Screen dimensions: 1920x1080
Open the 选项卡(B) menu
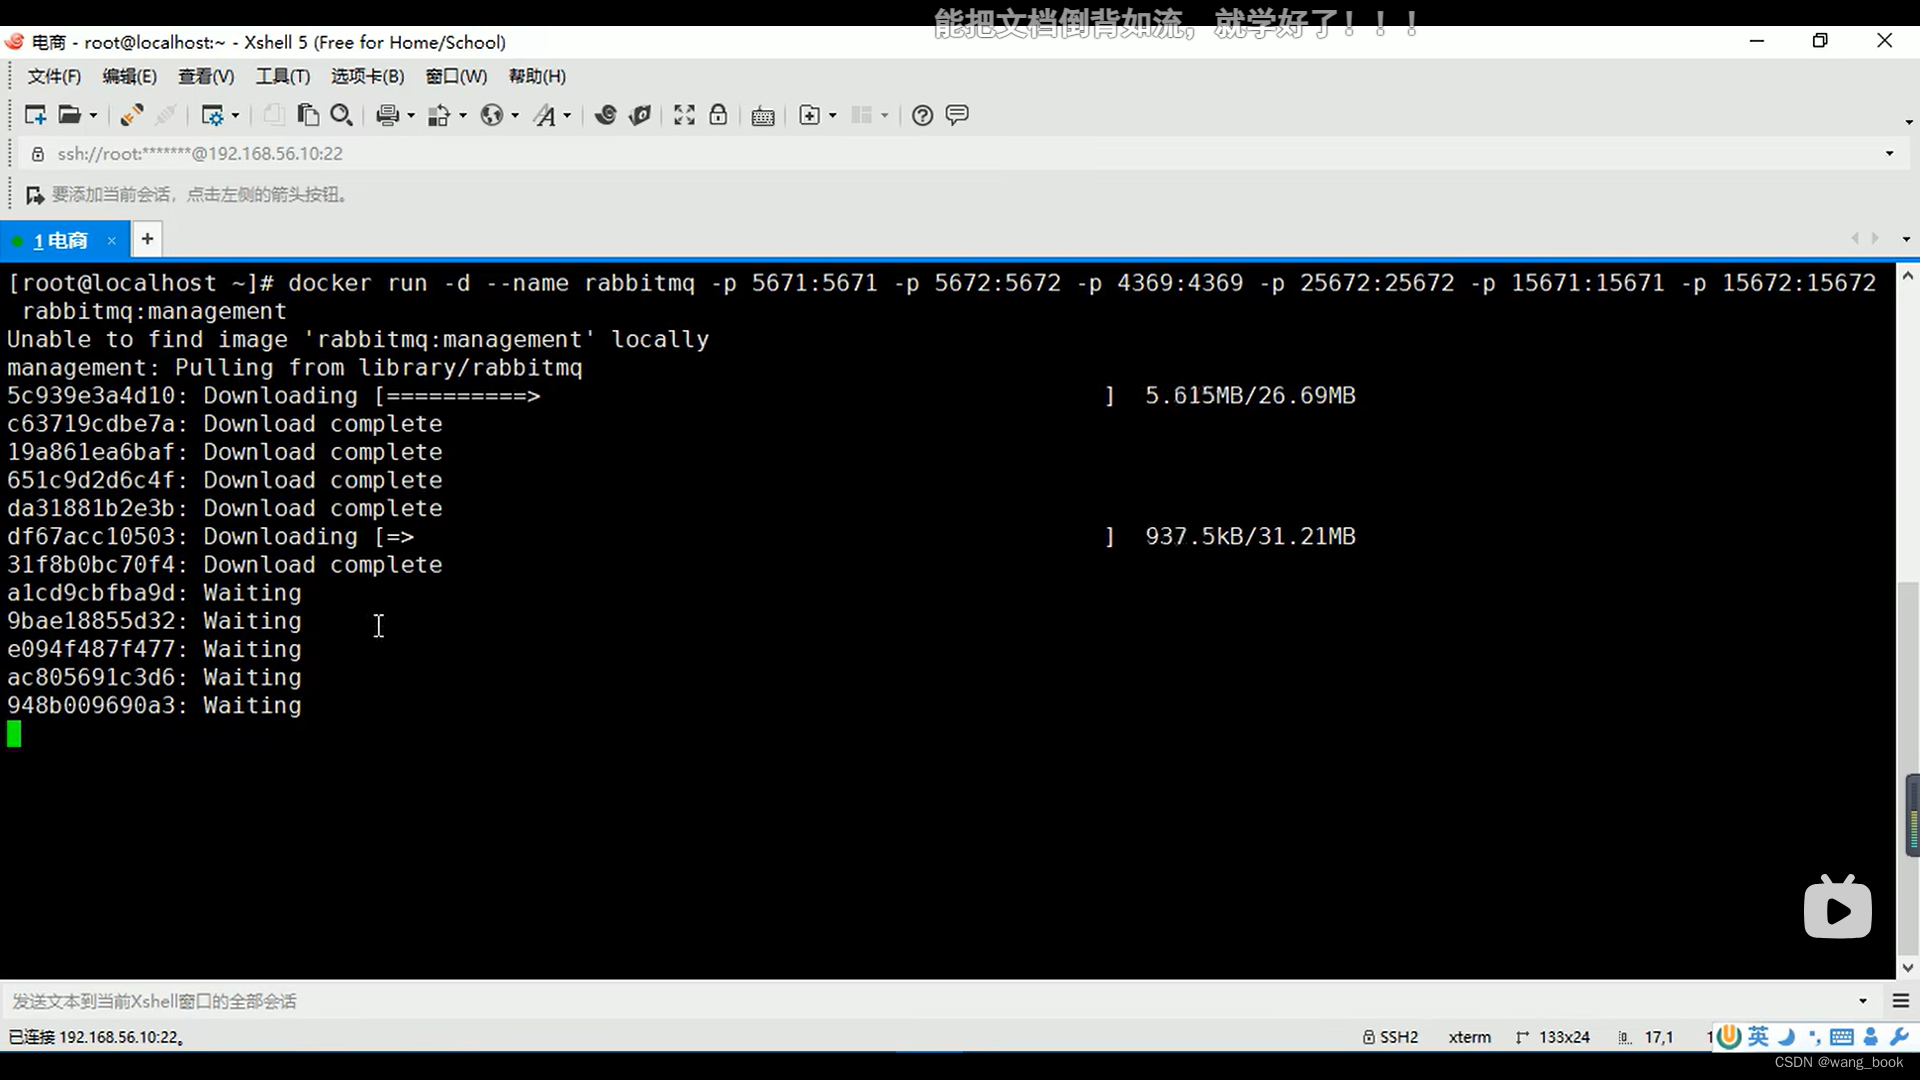(x=367, y=76)
